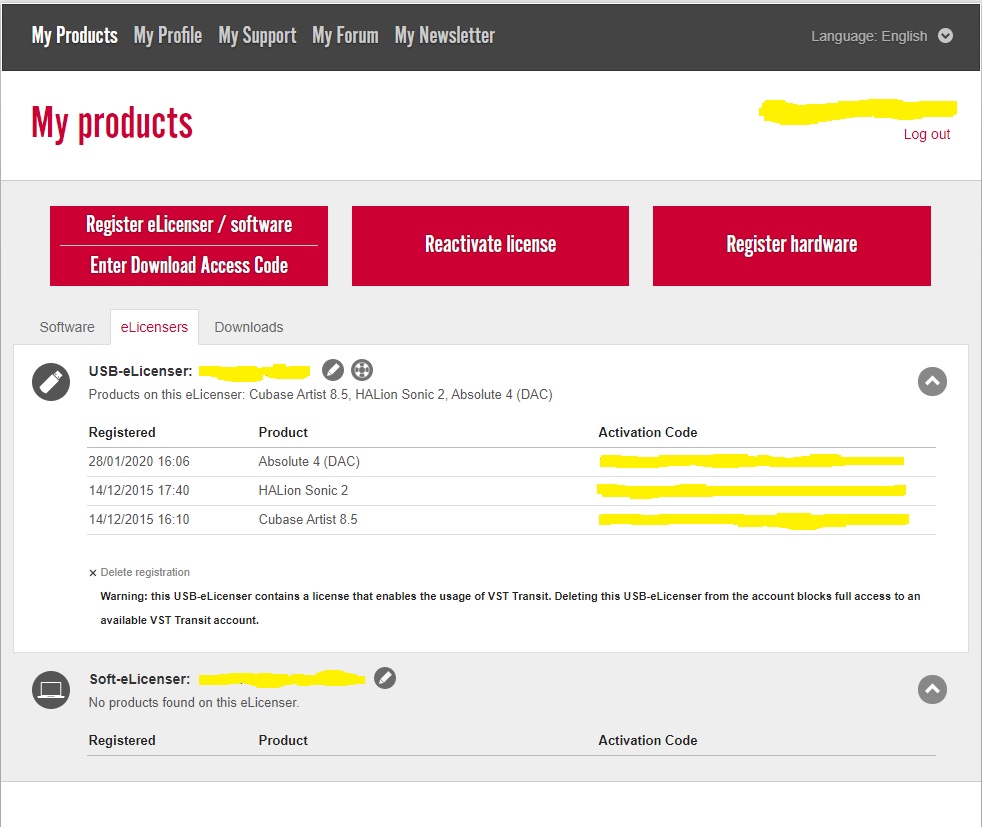Click the Delete registration link
The image size is (982, 827).
click(x=145, y=573)
